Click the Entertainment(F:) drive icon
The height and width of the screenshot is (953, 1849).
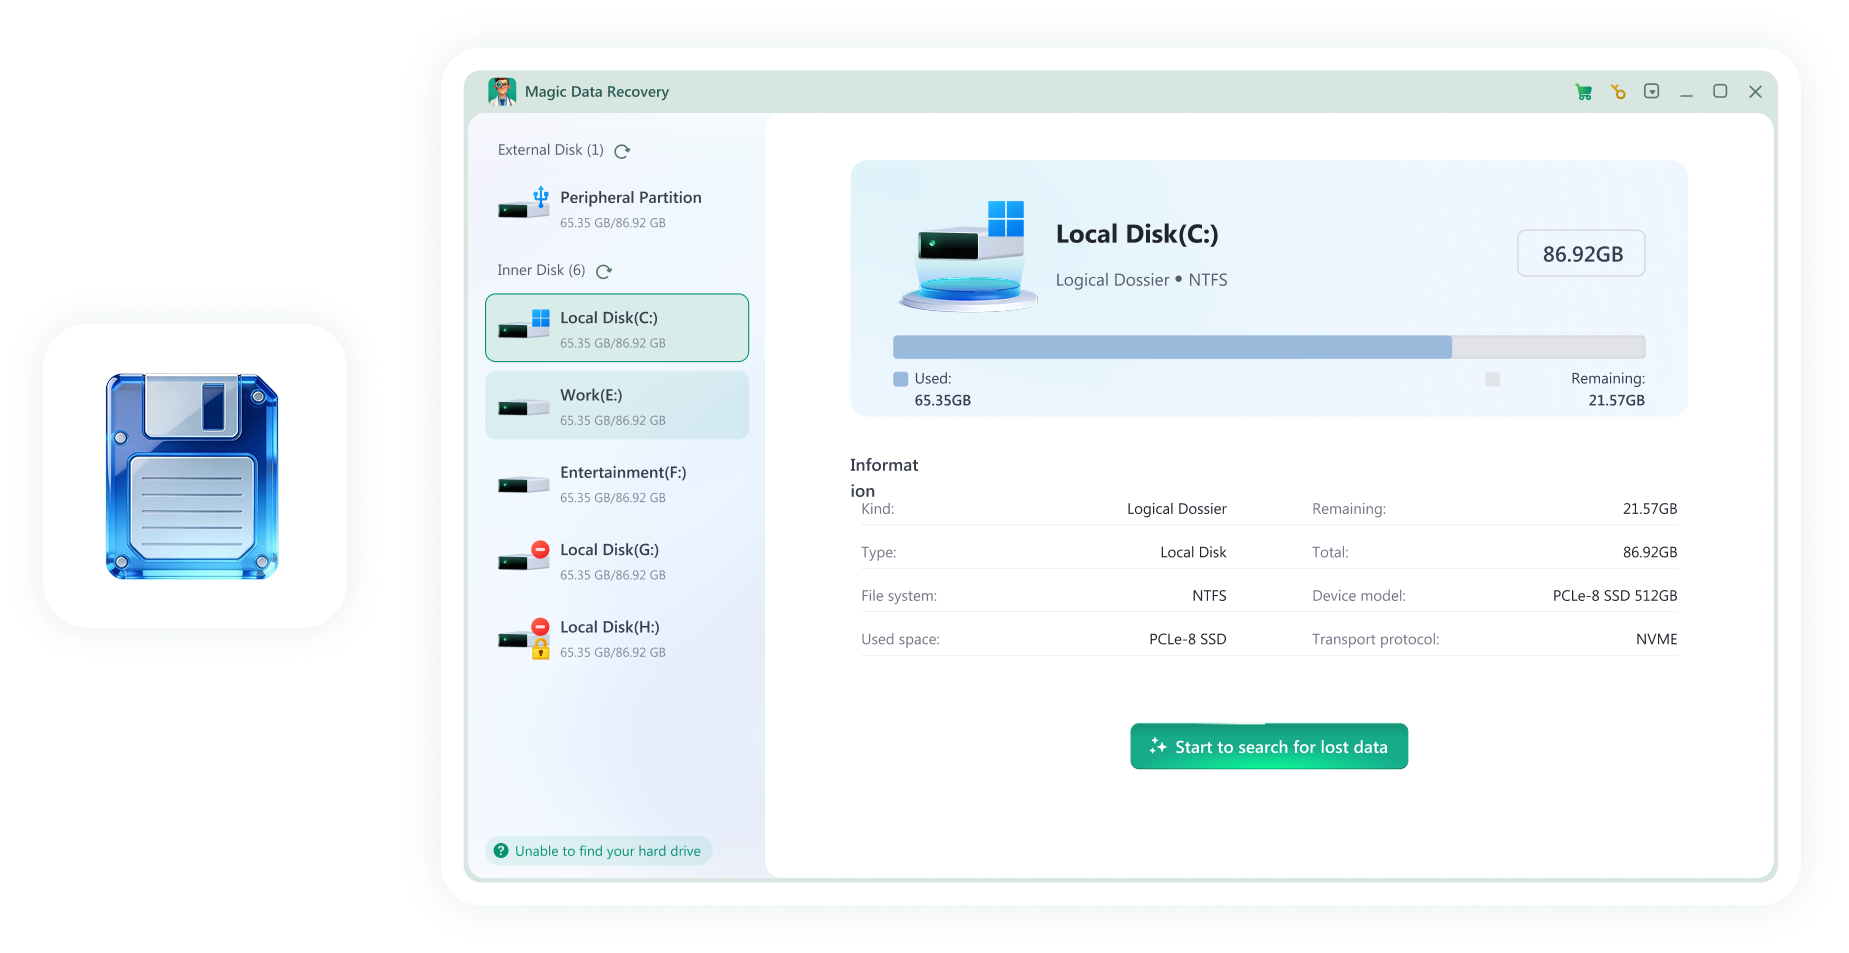[524, 485]
